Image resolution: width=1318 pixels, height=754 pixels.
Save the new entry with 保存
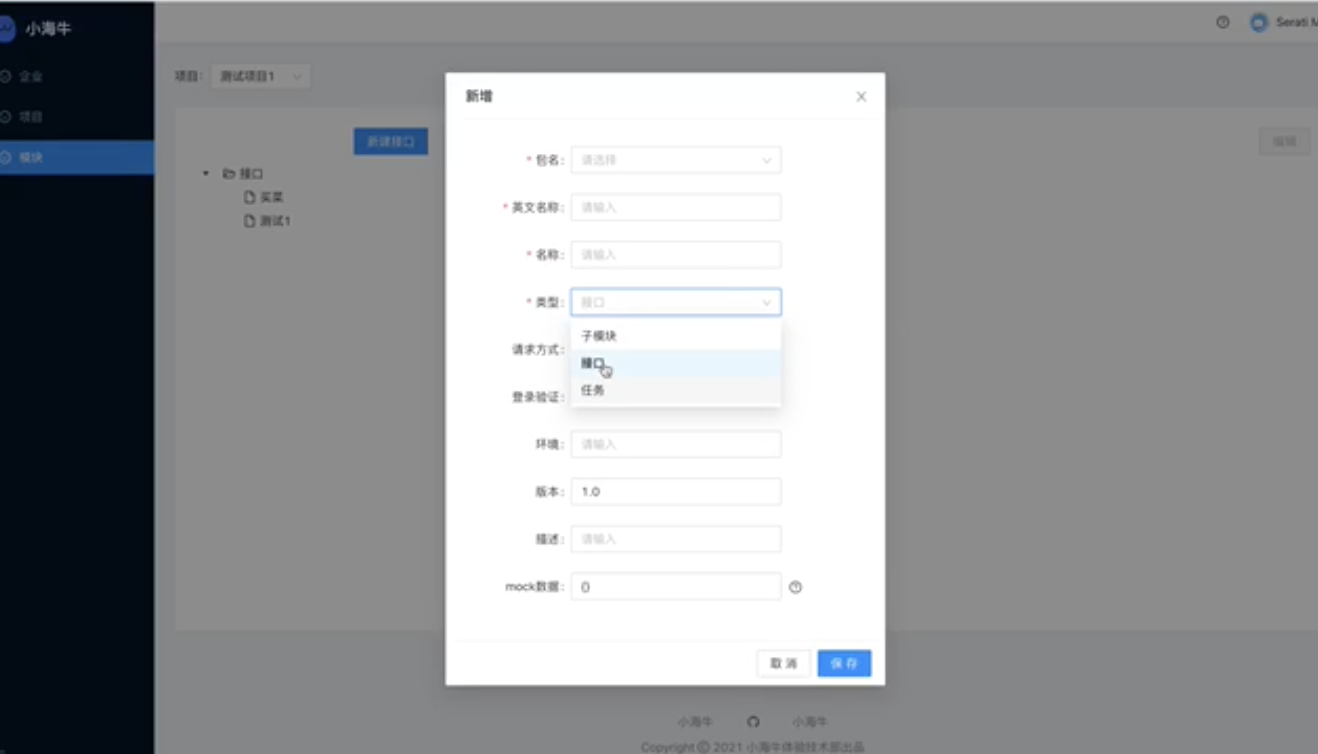[844, 663]
